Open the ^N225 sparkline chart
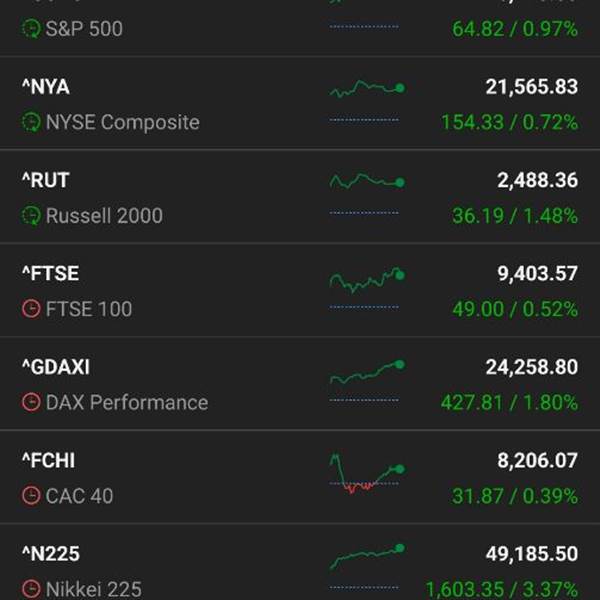The height and width of the screenshot is (600, 600). coord(366,556)
